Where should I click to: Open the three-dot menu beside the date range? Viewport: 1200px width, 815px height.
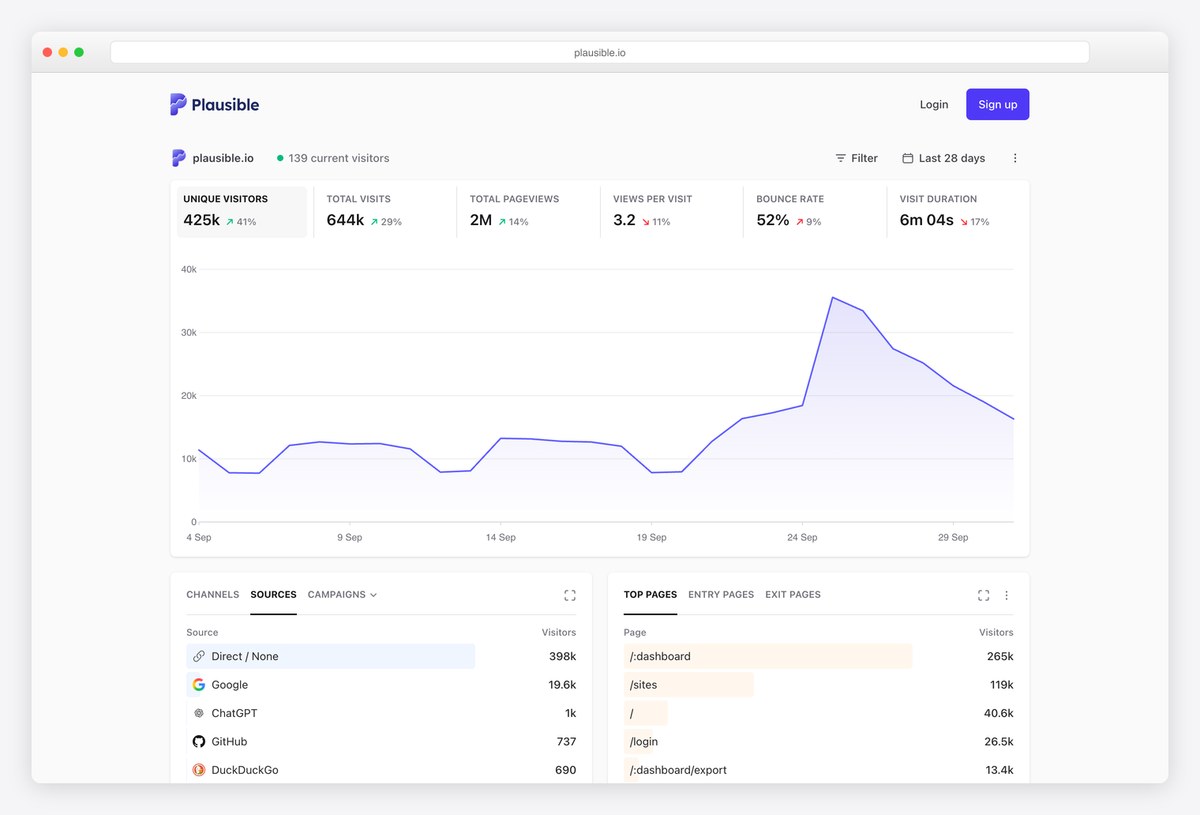1015,158
